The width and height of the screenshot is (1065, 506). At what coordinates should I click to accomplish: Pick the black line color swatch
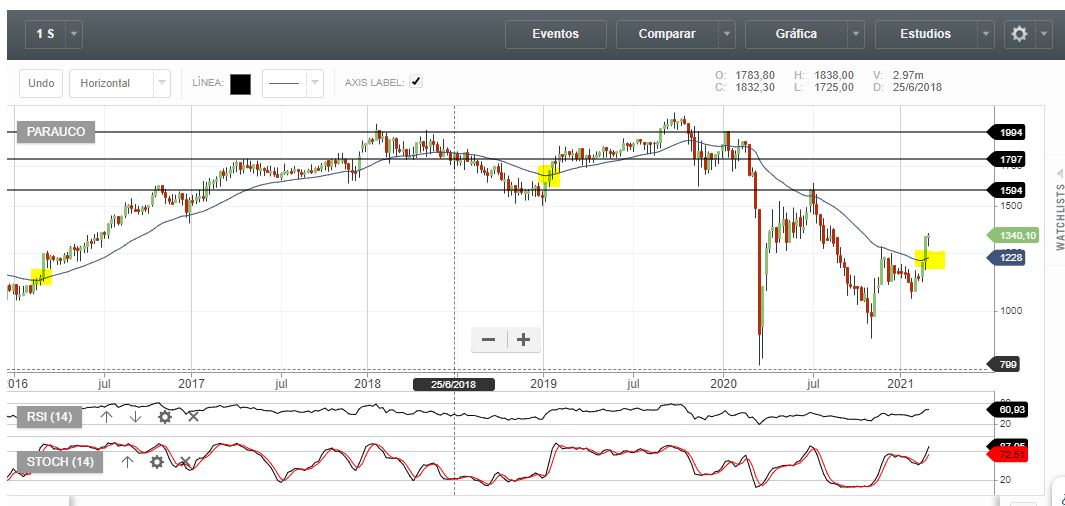[x=240, y=84]
